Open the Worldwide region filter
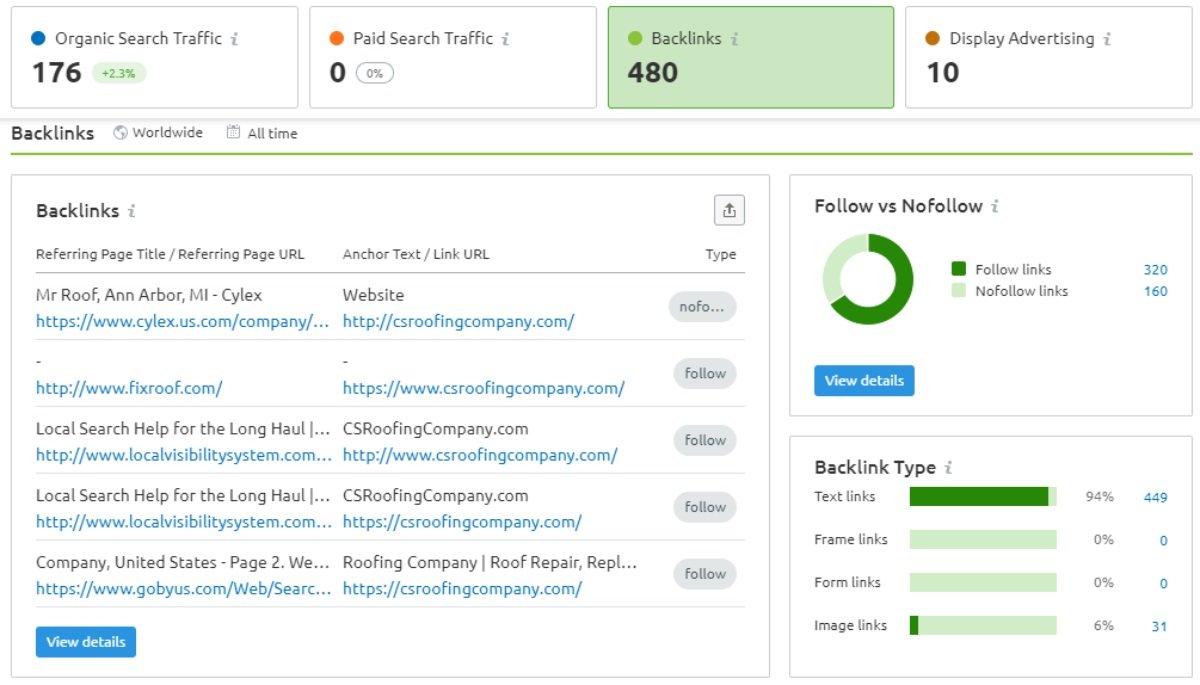This screenshot has height=685, width=1200. coord(158,133)
